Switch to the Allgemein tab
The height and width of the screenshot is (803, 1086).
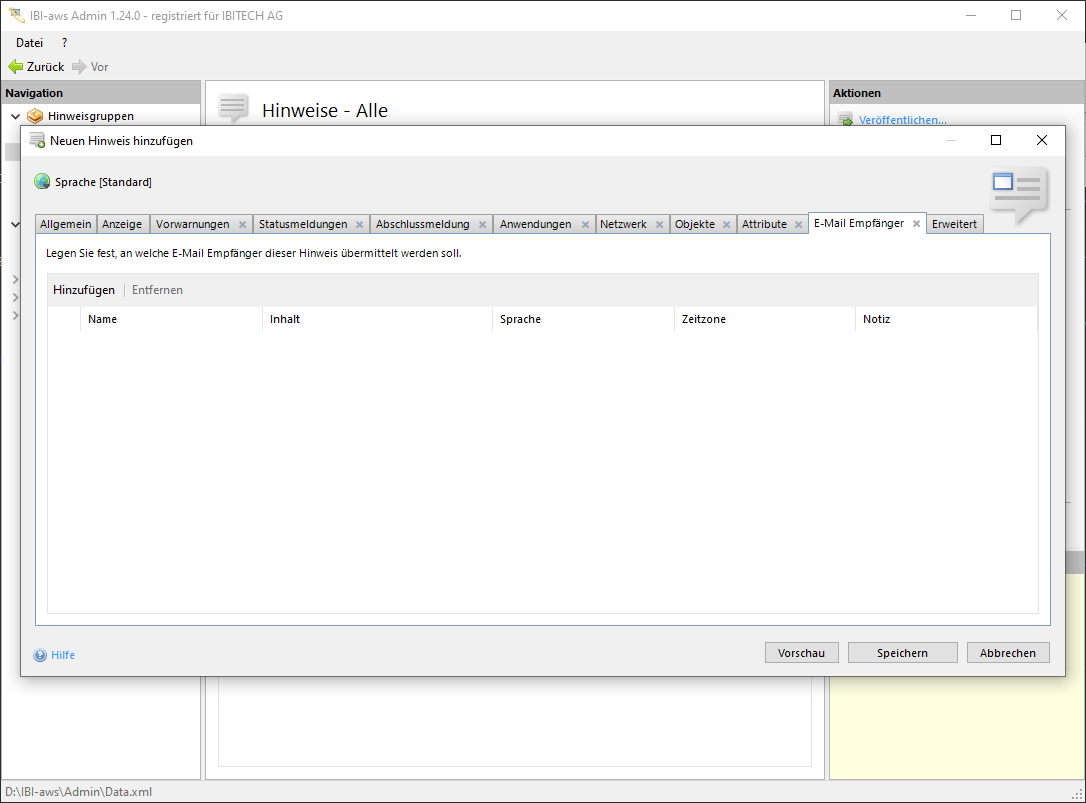(66, 224)
